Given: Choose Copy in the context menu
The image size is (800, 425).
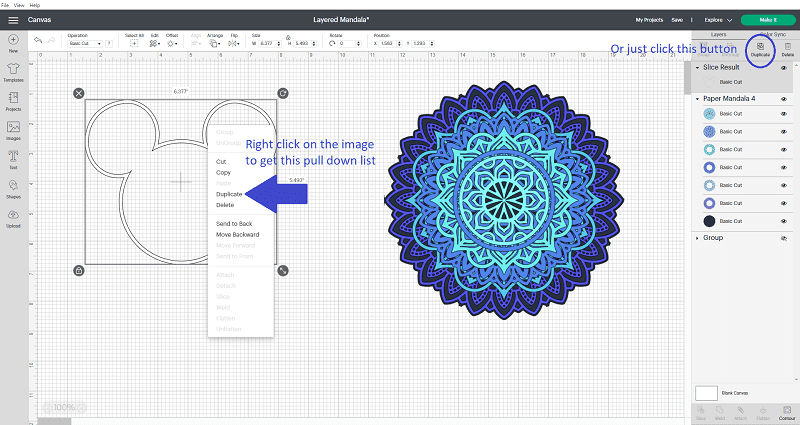Looking at the screenshot, I should coord(223,172).
